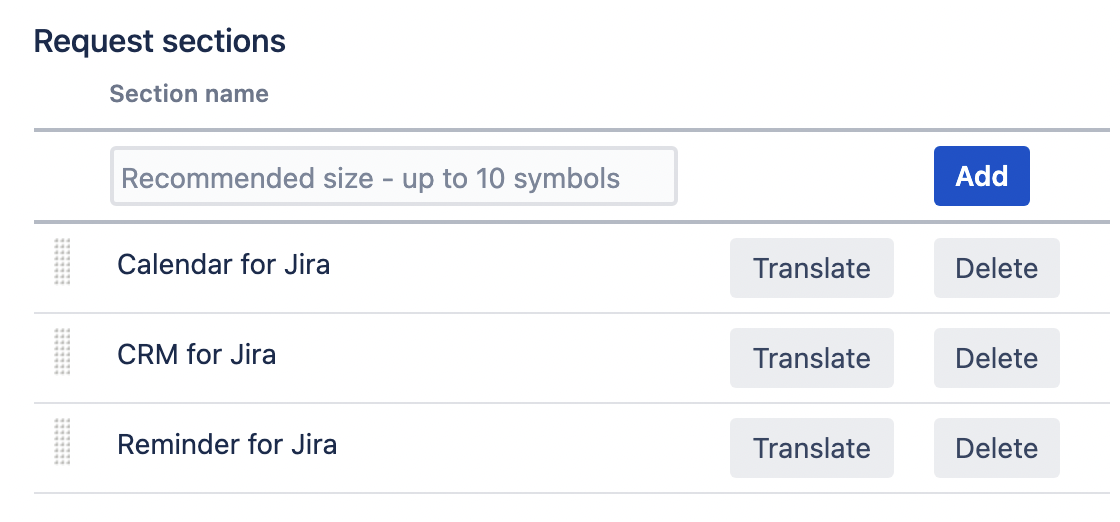Image resolution: width=1120 pixels, height=522 pixels.
Task: Translate the CRM for Jira section
Action: click(811, 358)
